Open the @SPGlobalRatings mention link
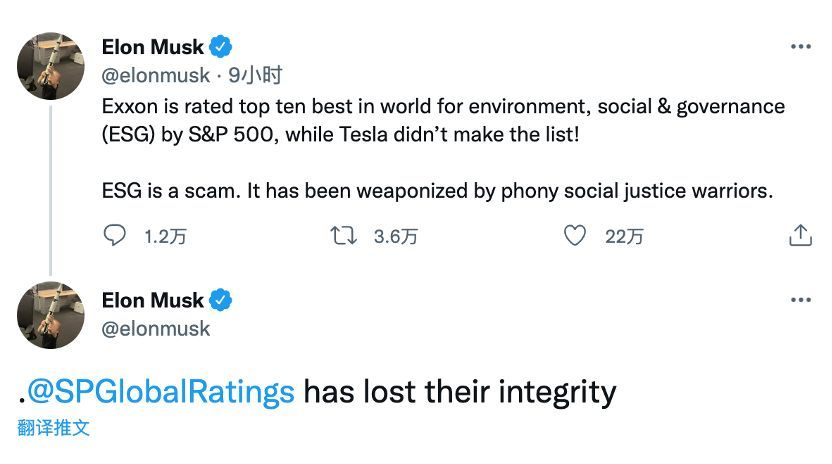Viewport: 832px width, 464px height. (161, 390)
